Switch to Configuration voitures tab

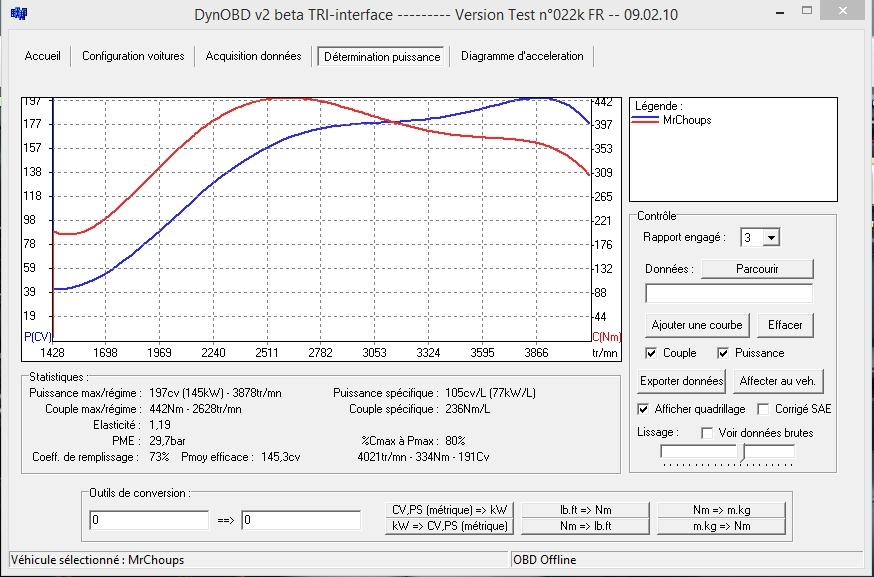click(133, 56)
